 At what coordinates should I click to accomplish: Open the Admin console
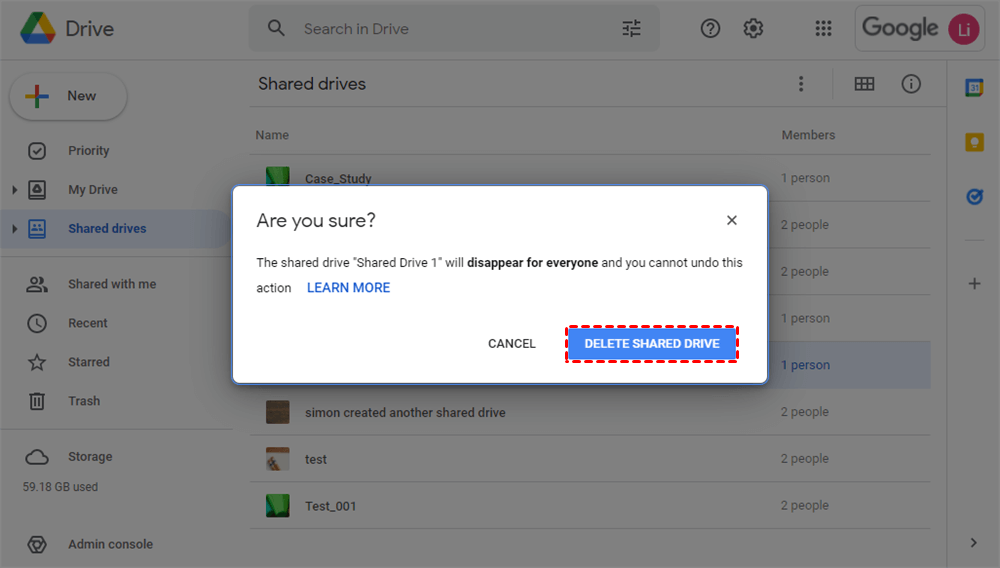pyautogui.click(x=110, y=544)
